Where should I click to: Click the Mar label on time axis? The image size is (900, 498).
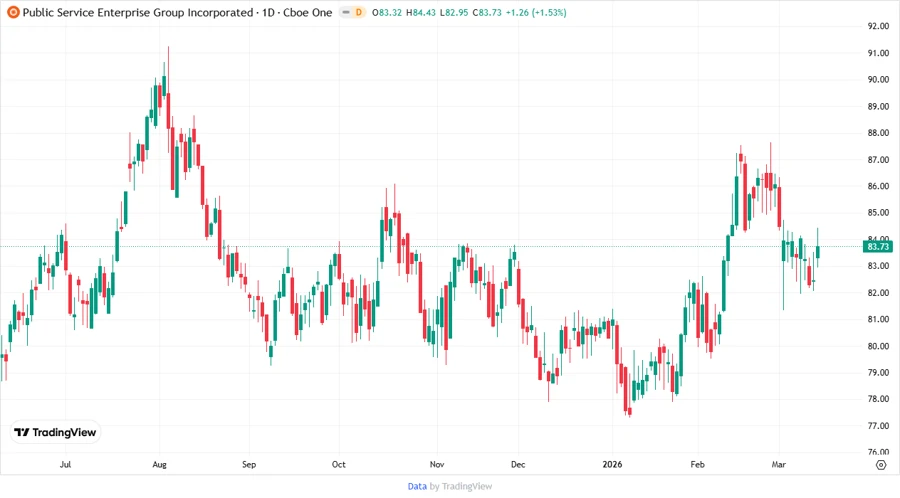click(x=778, y=464)
